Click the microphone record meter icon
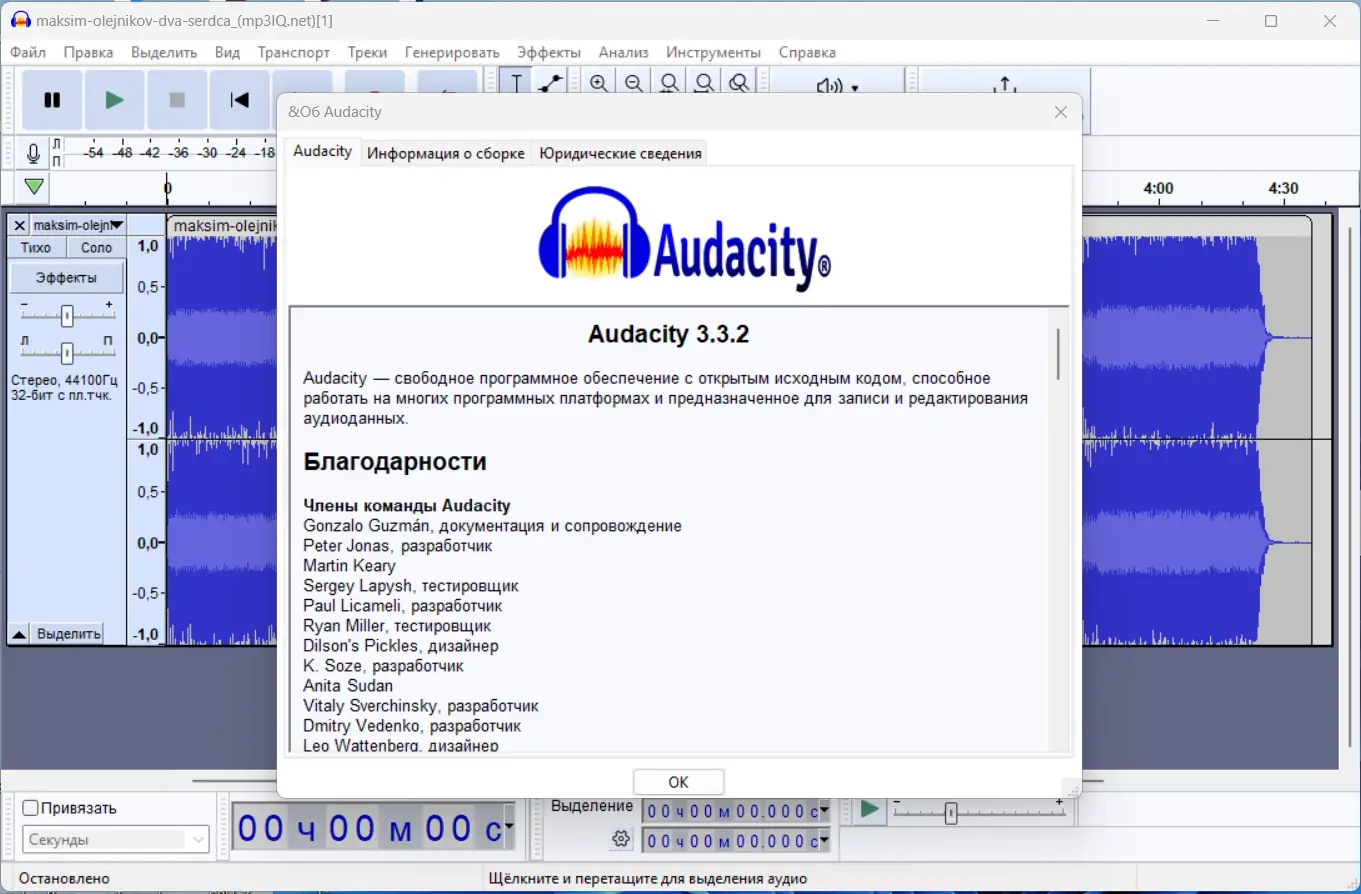 tap(33, 153)
